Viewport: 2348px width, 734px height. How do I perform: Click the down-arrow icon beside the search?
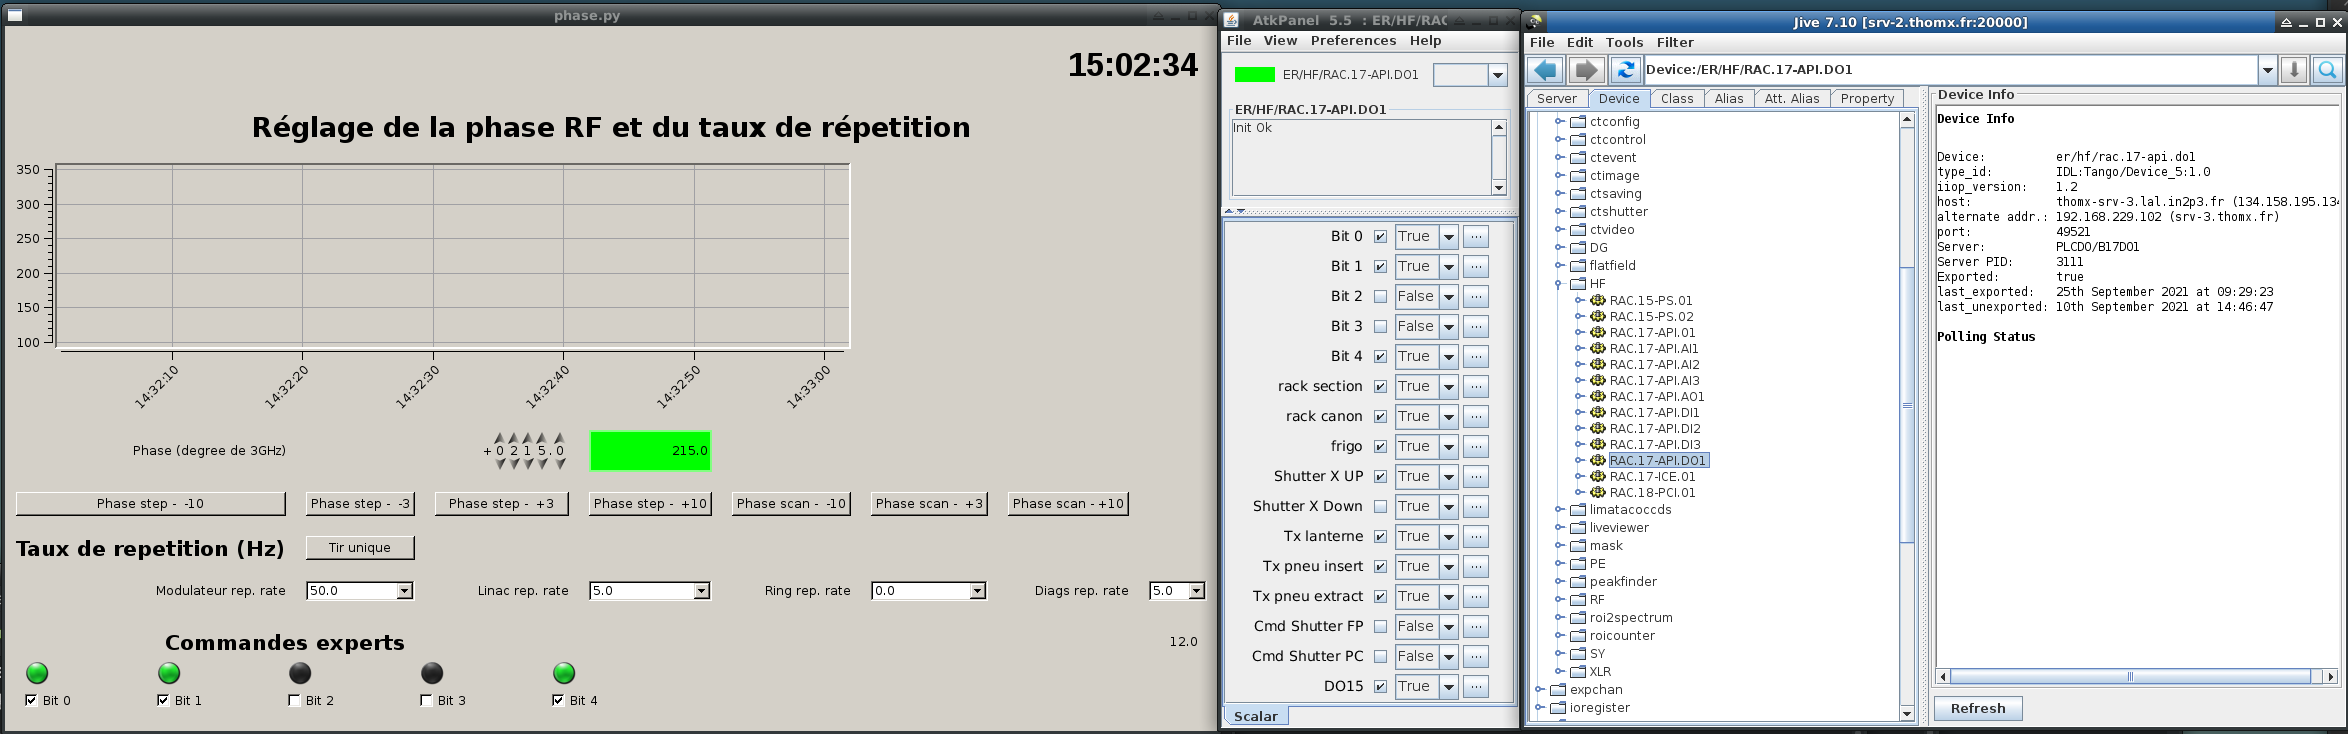[2294, 70]
